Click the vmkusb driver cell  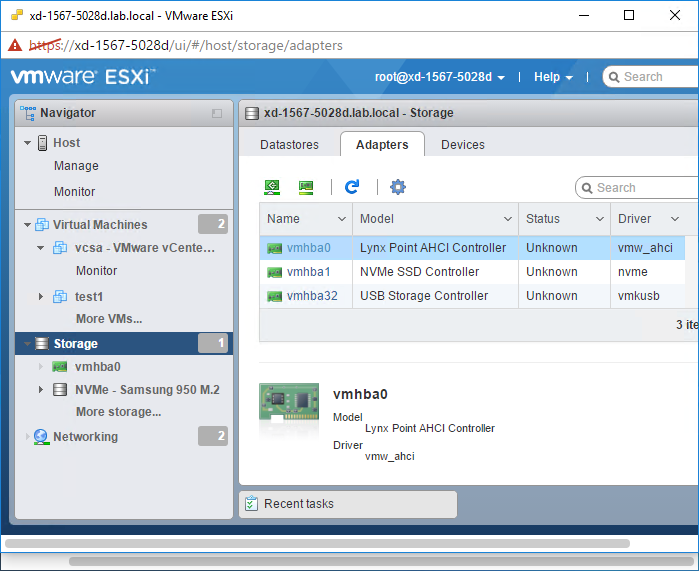tap(647, 296)
